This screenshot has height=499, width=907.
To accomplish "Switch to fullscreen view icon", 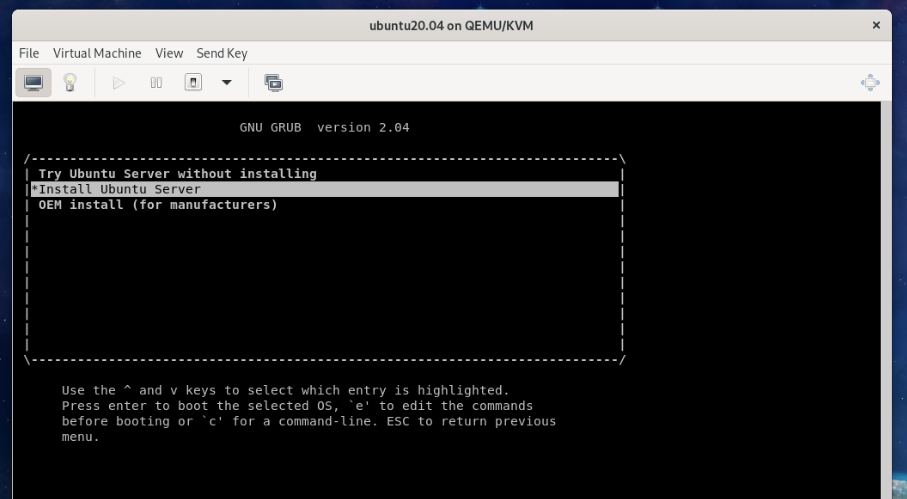I will [x=870, y=83].
